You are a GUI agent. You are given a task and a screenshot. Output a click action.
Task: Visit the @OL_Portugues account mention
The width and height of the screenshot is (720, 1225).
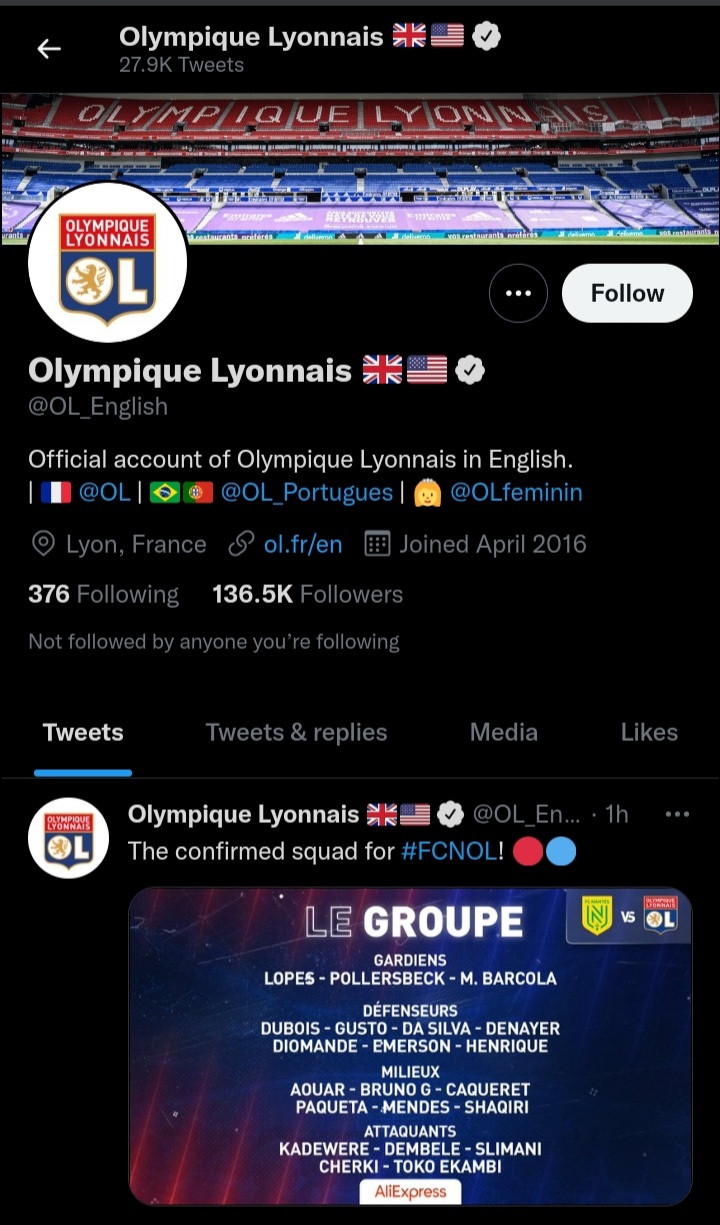306,492
